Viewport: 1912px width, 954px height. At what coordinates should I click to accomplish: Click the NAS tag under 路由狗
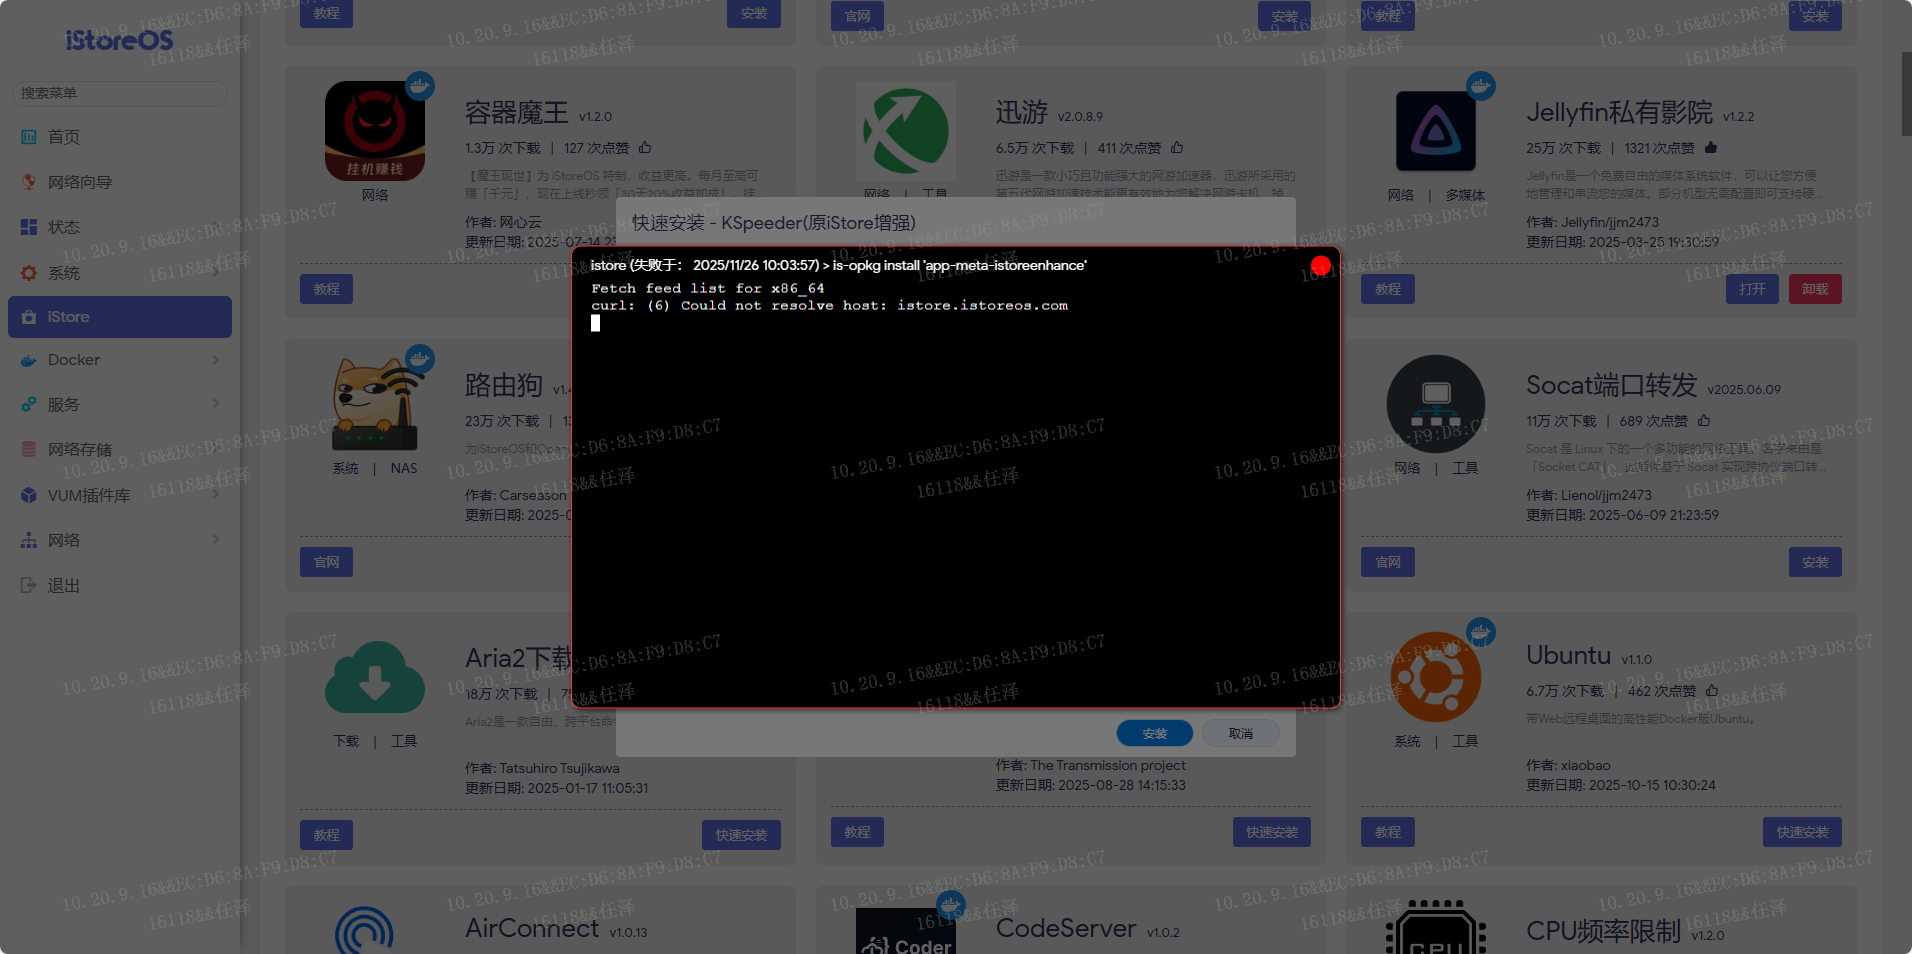click(404, 469)
